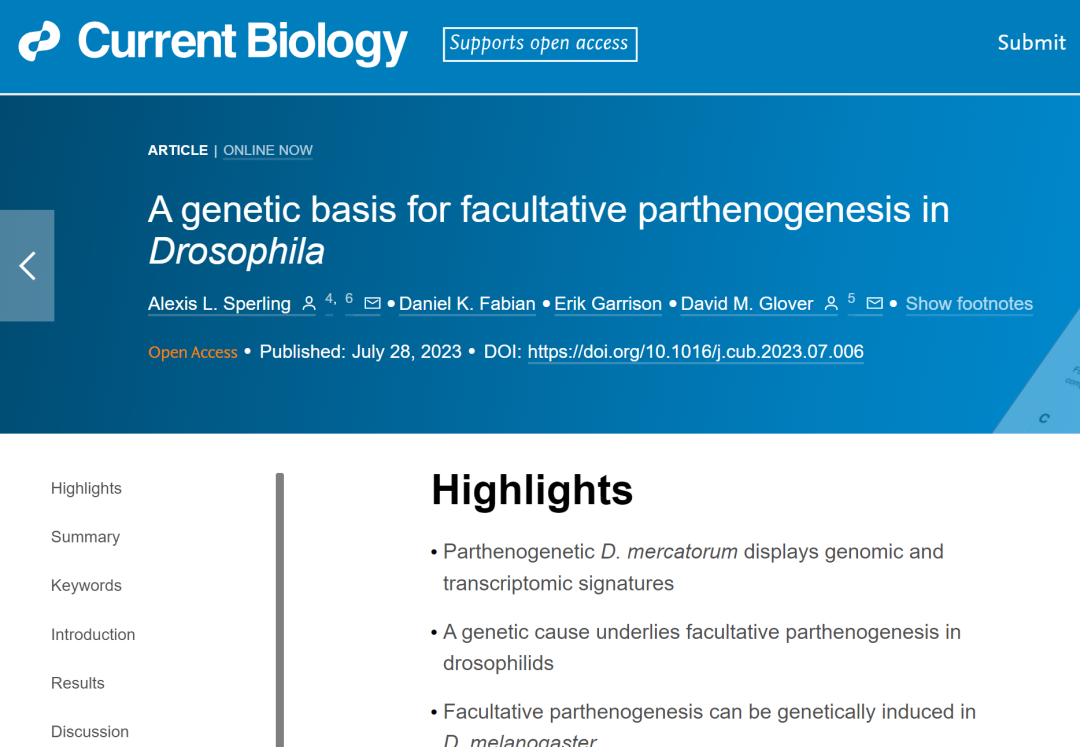Open footnote 4 for Alexis Sperling
Viewport: 1080px width, 747px height.
(x=329, y=299)
